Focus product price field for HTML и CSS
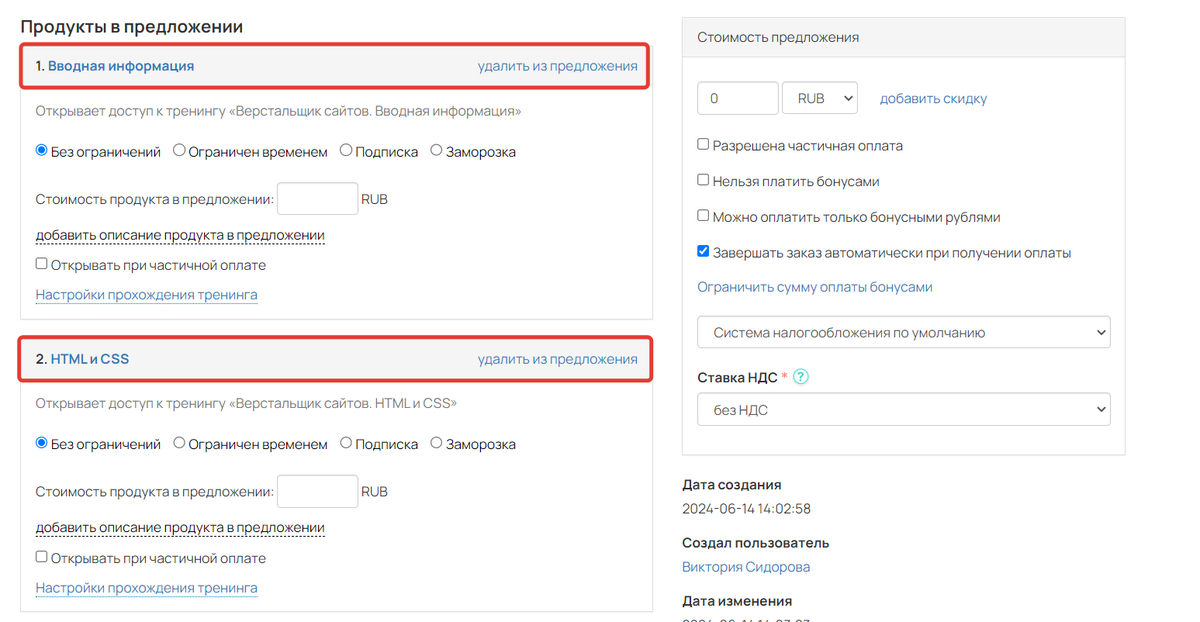 317,491
